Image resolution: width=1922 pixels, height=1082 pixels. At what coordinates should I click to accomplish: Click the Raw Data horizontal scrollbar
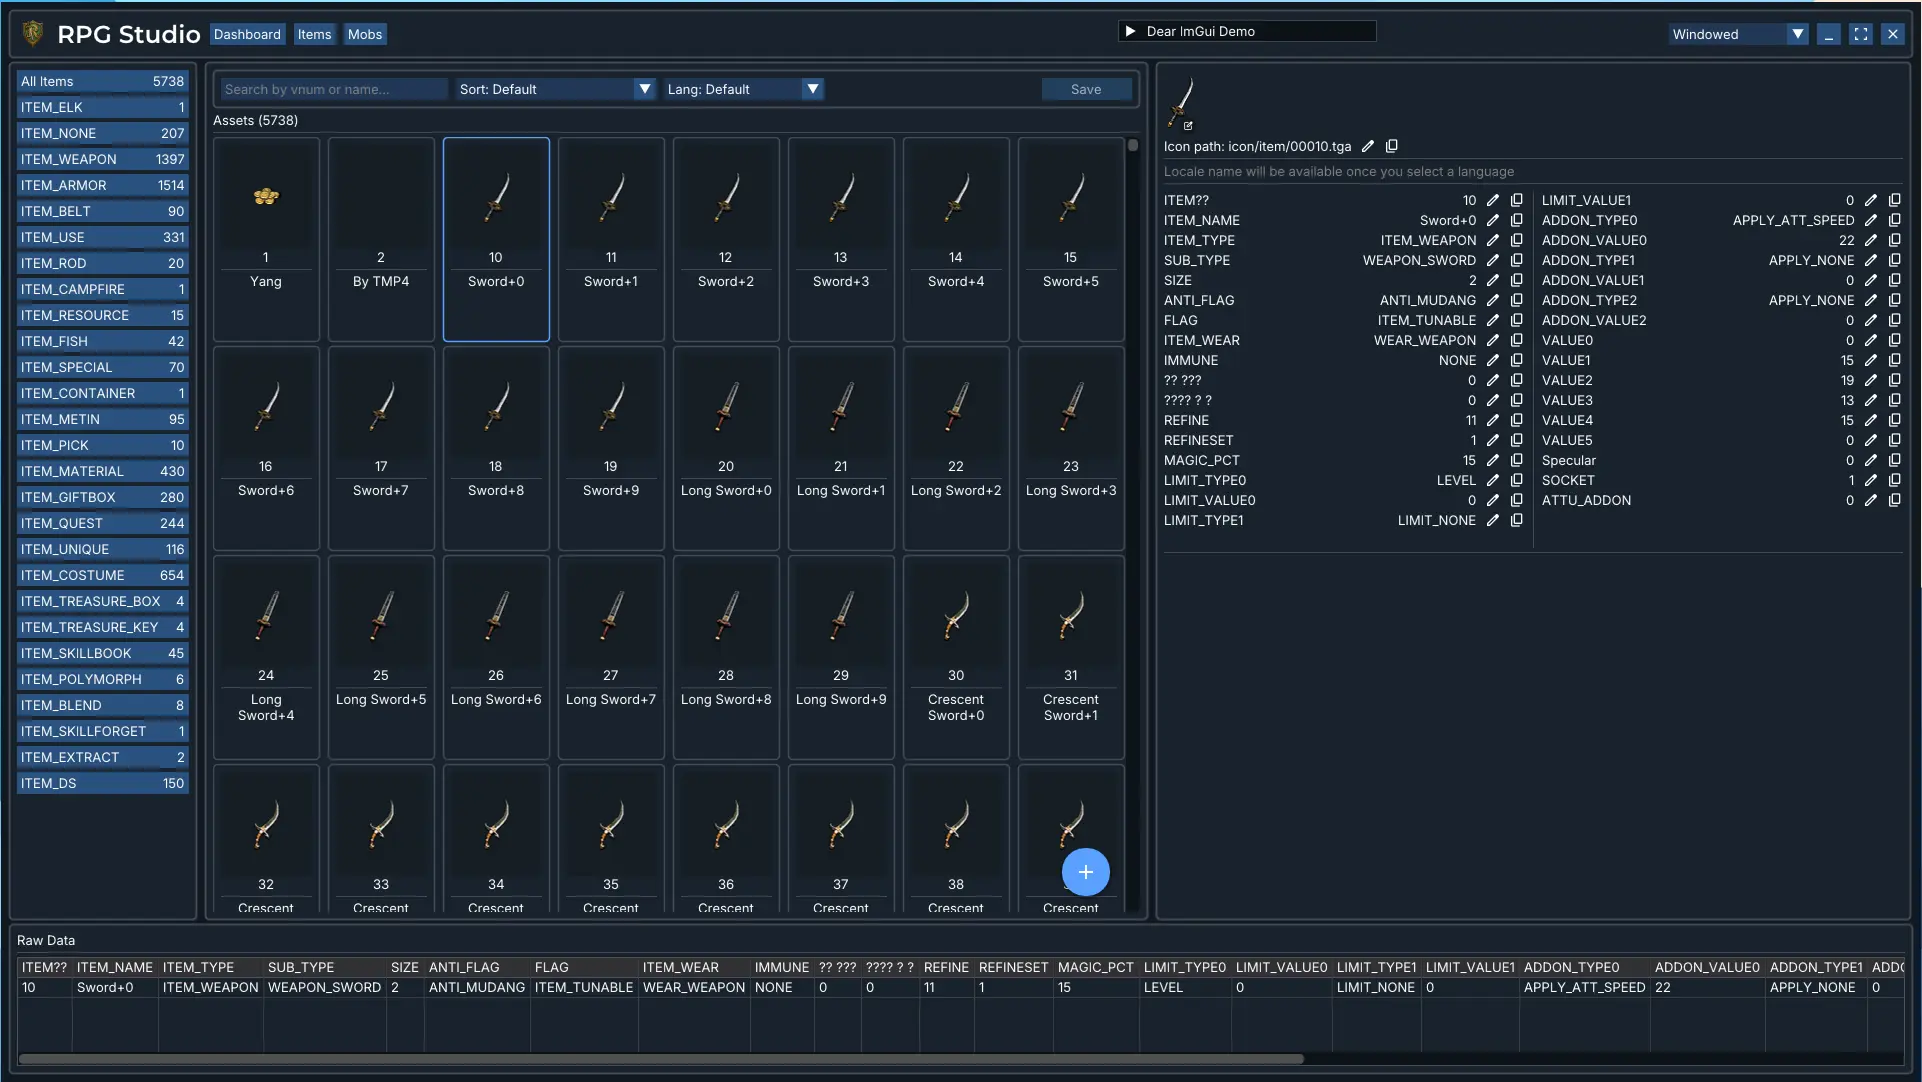661,1058
